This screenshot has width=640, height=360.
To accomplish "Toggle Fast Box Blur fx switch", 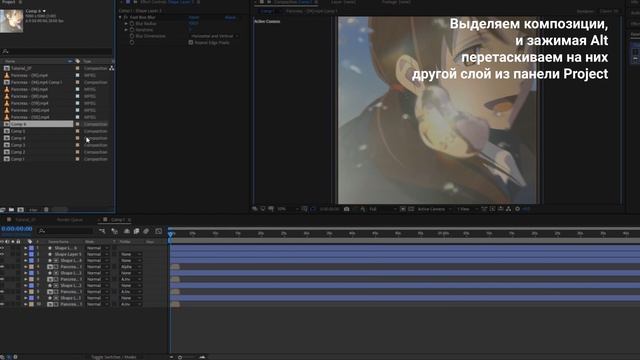I will point(126,18).
